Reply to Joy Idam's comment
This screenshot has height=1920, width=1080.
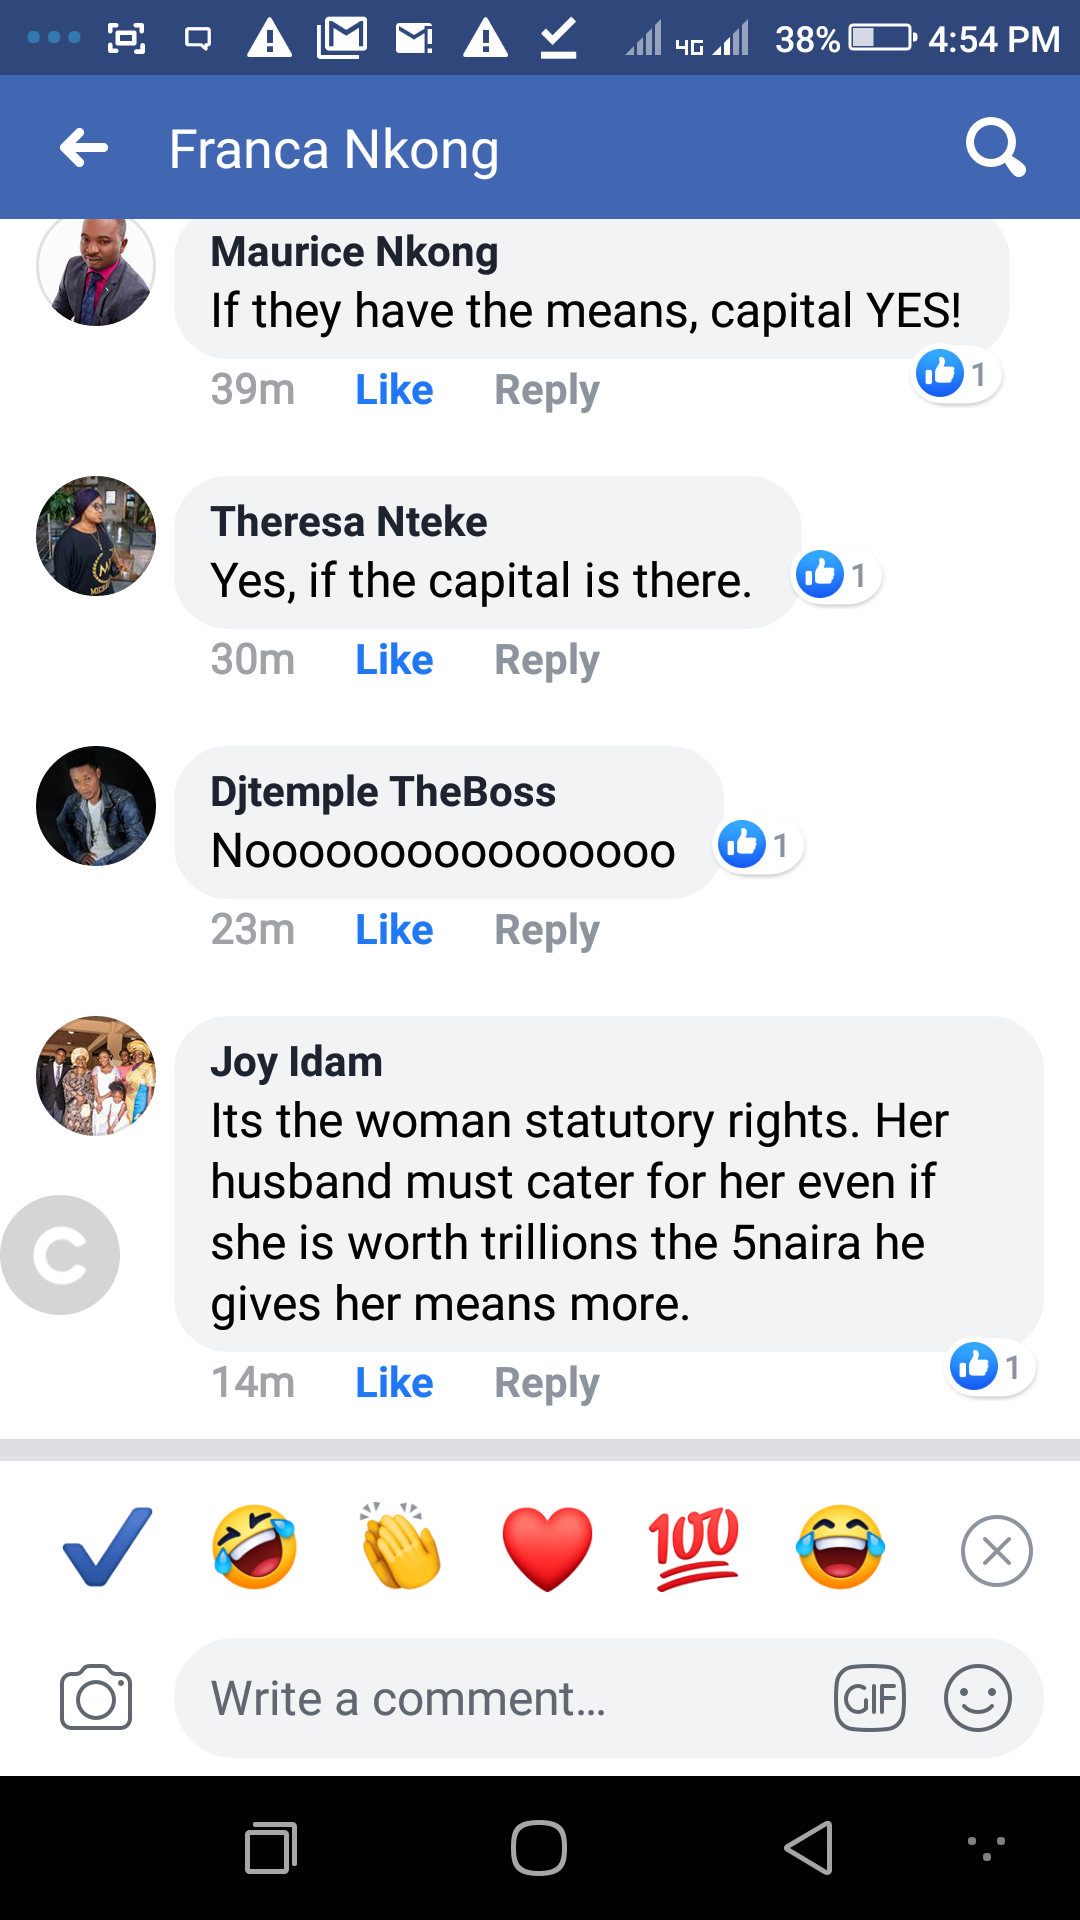tap(546, 1383)
